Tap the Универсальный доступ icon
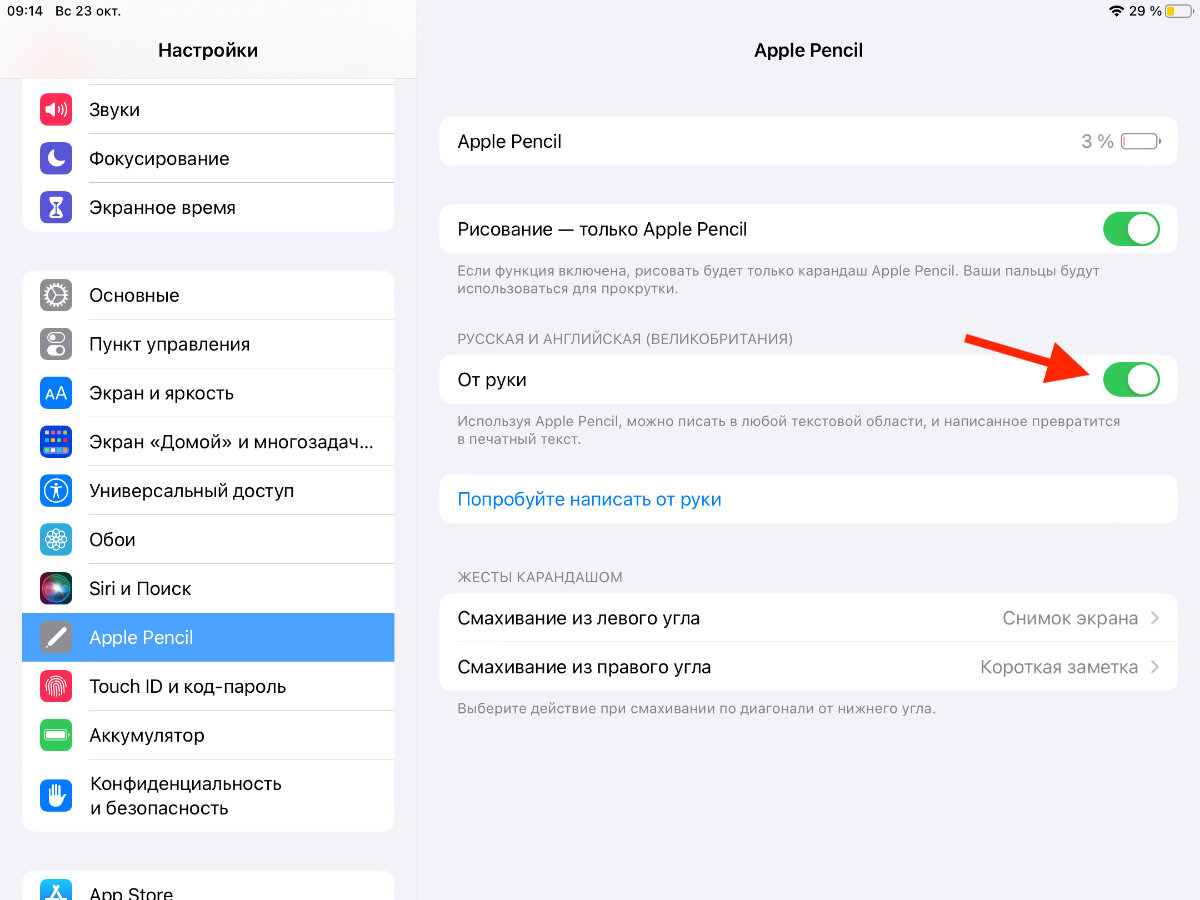 56,491
